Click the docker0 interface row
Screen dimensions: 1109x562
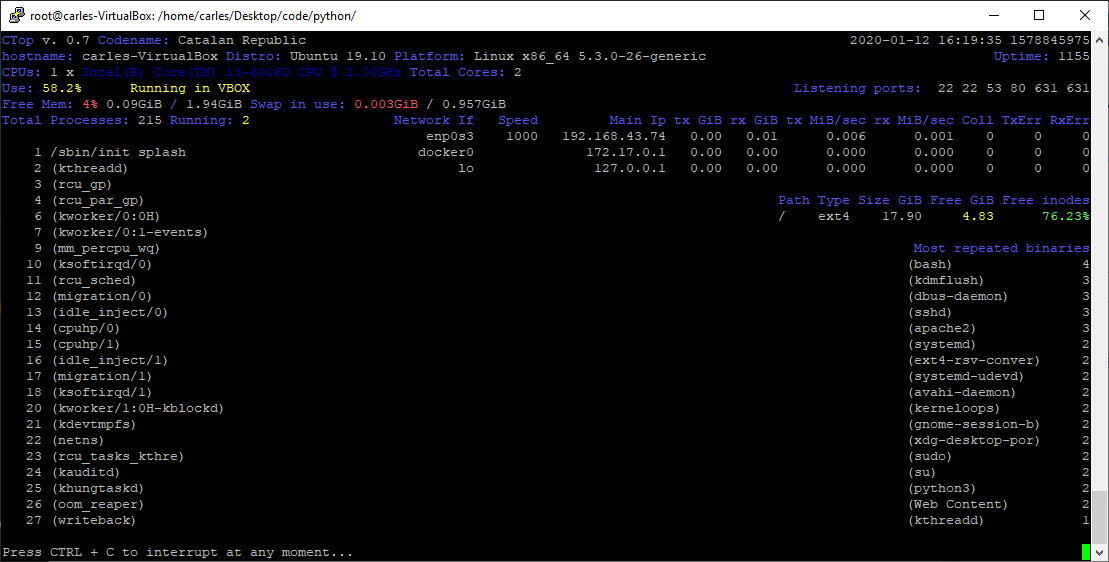753,152
